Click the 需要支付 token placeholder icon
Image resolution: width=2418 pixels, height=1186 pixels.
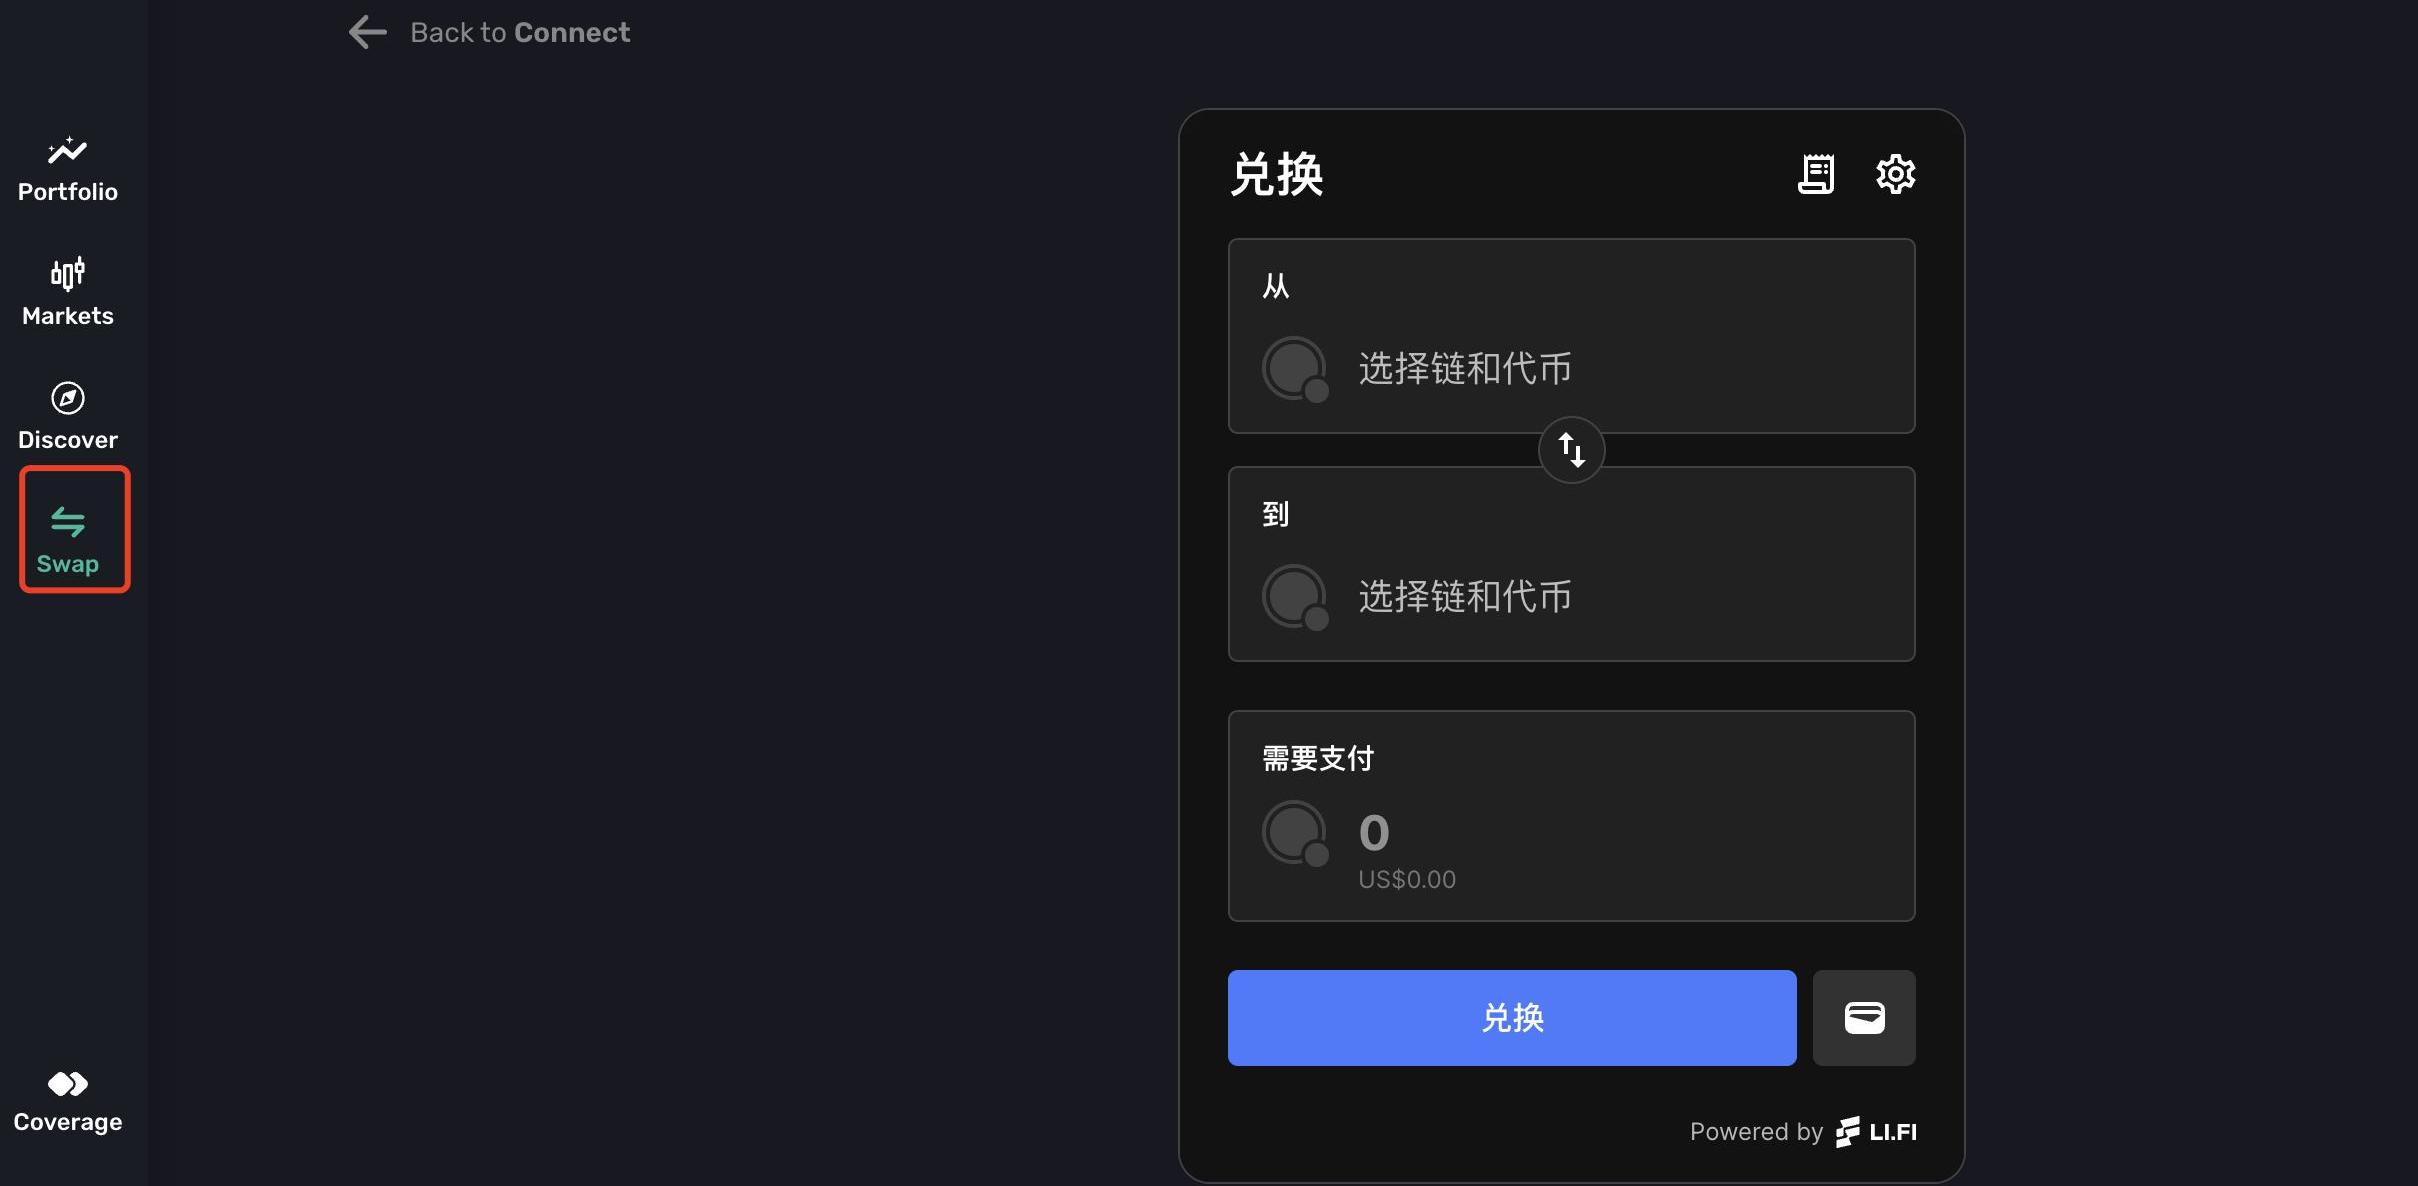coord(1296,833)
